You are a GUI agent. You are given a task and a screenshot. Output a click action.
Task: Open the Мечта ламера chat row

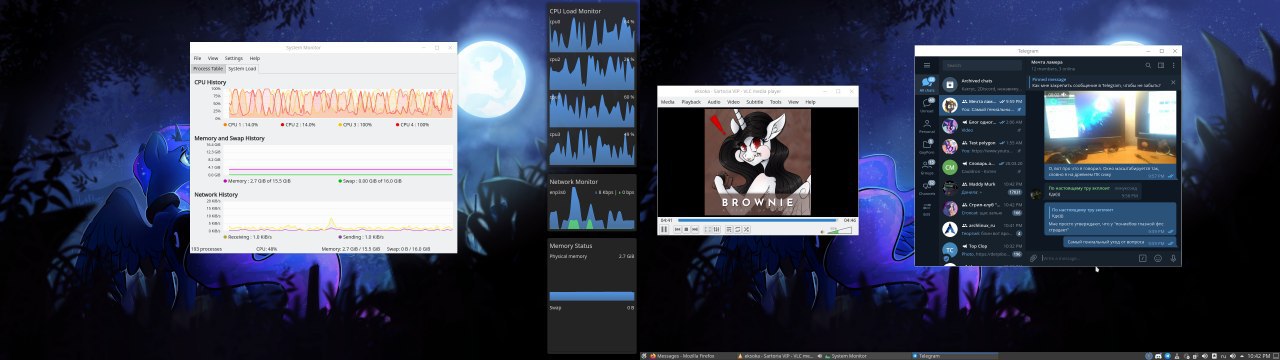point(983,105)
